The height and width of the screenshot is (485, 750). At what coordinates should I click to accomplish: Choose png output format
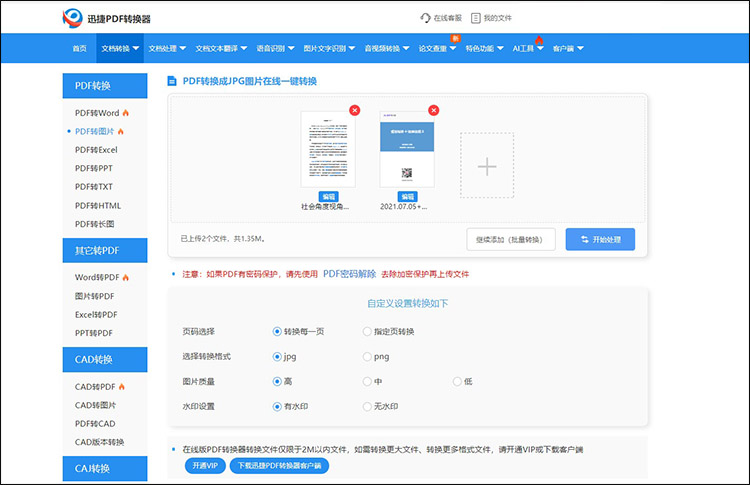pos(366,356)
